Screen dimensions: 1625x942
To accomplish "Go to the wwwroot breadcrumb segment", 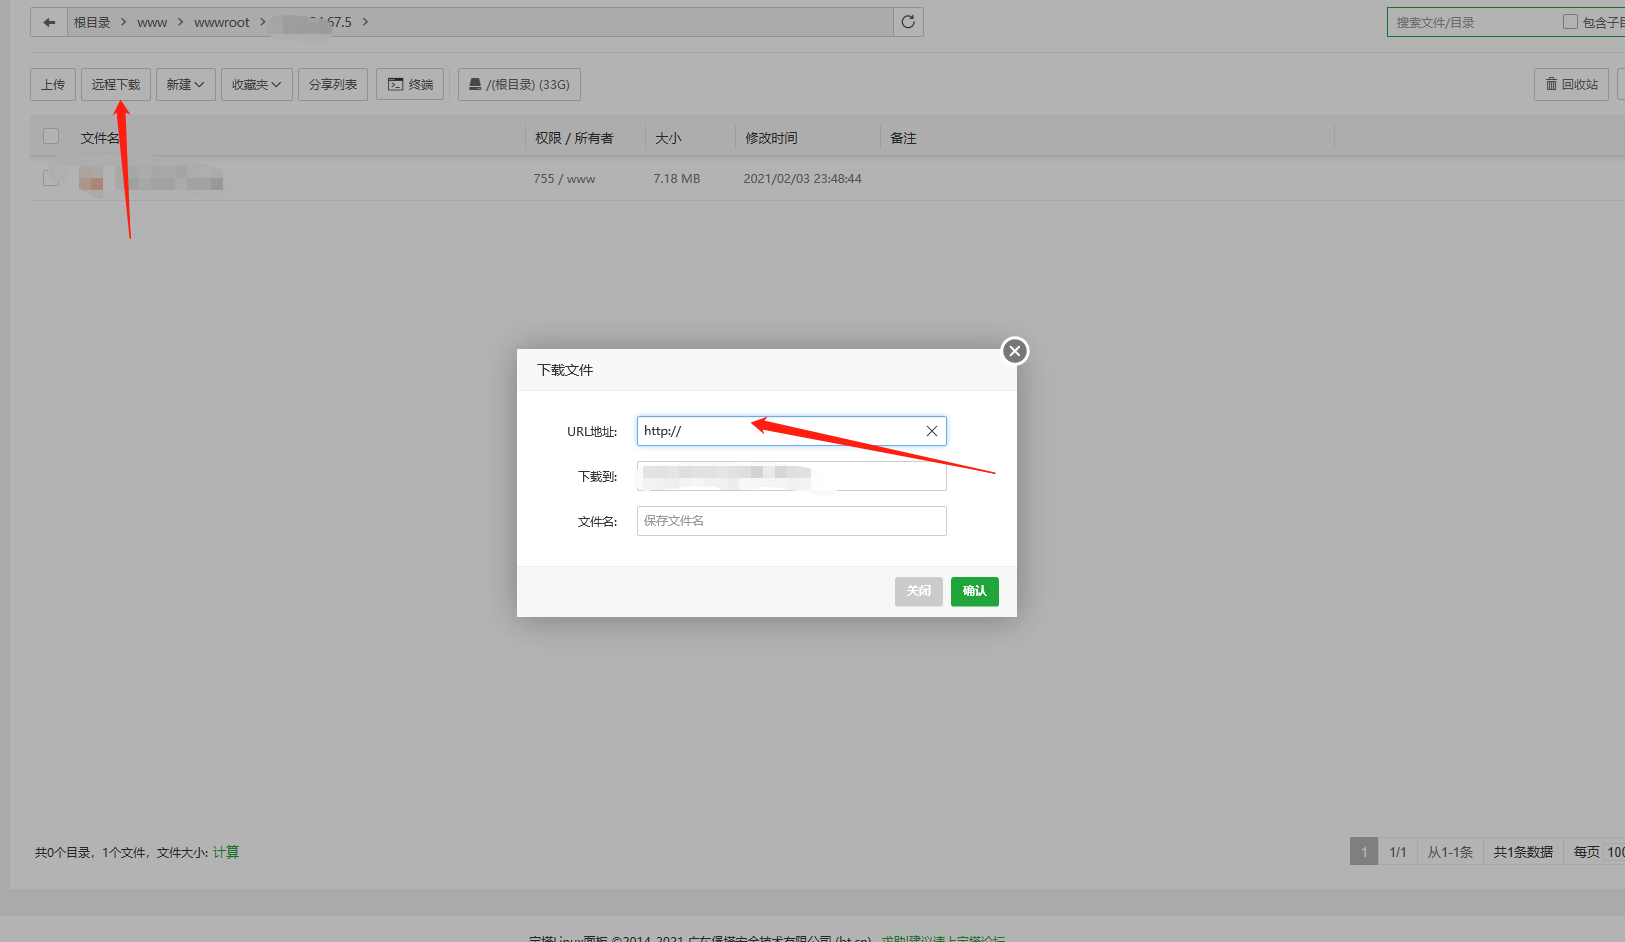I will (x=222, y=22).
